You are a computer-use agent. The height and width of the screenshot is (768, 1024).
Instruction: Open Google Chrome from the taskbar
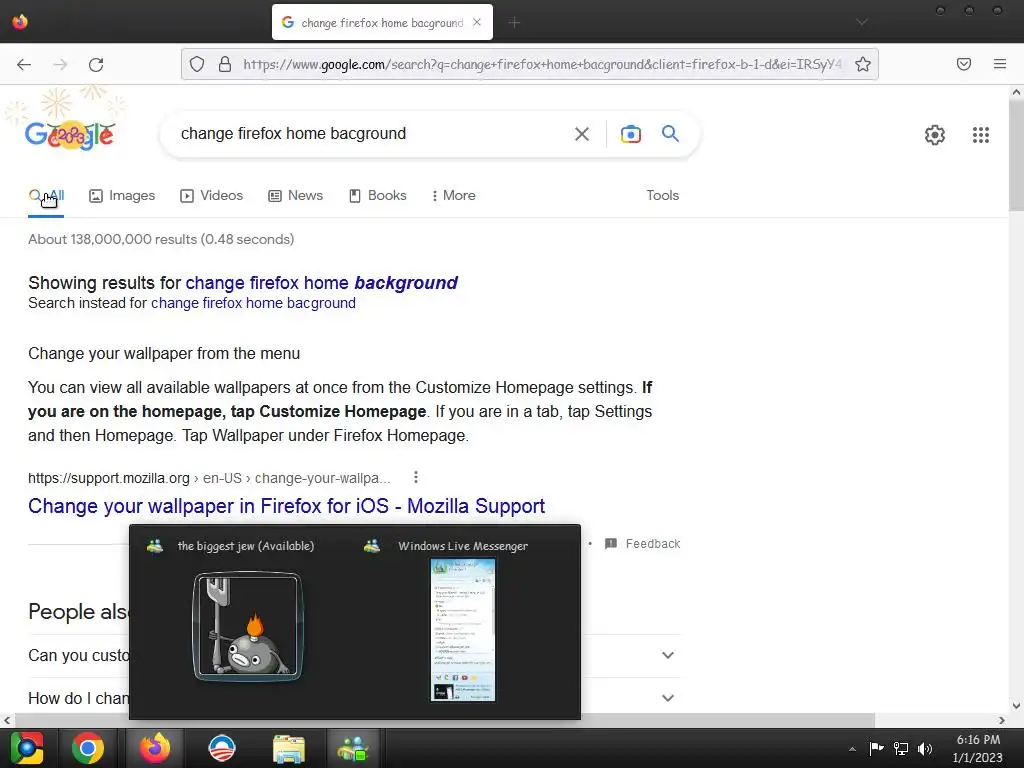[x=88, y=748]
